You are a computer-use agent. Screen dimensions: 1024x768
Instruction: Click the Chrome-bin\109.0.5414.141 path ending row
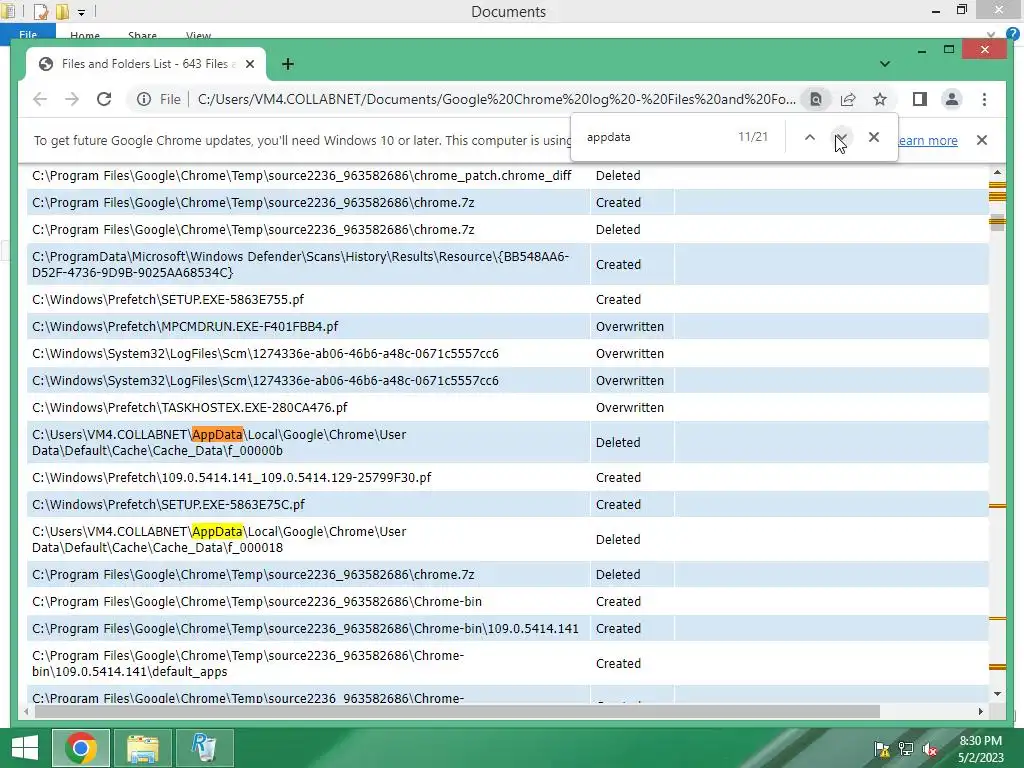[305, 629]
